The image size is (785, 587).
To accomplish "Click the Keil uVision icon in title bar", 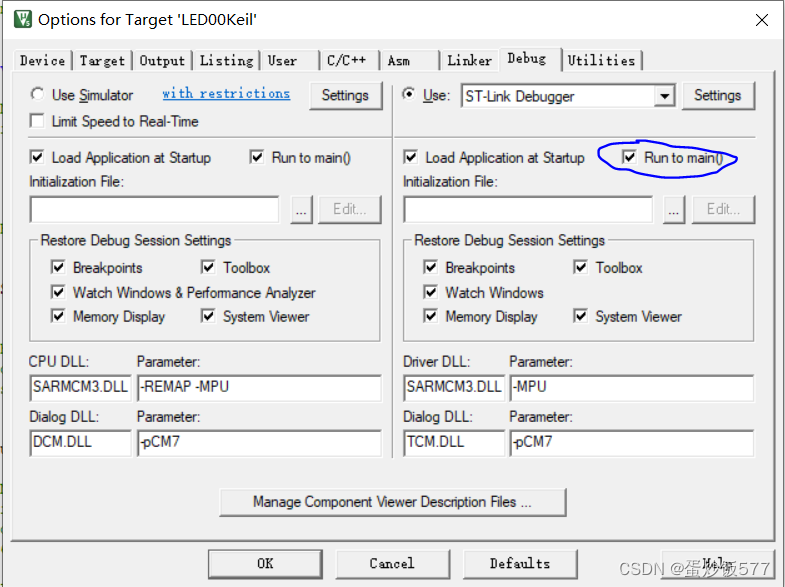I will pyautogui.click(x=23, y=20).
